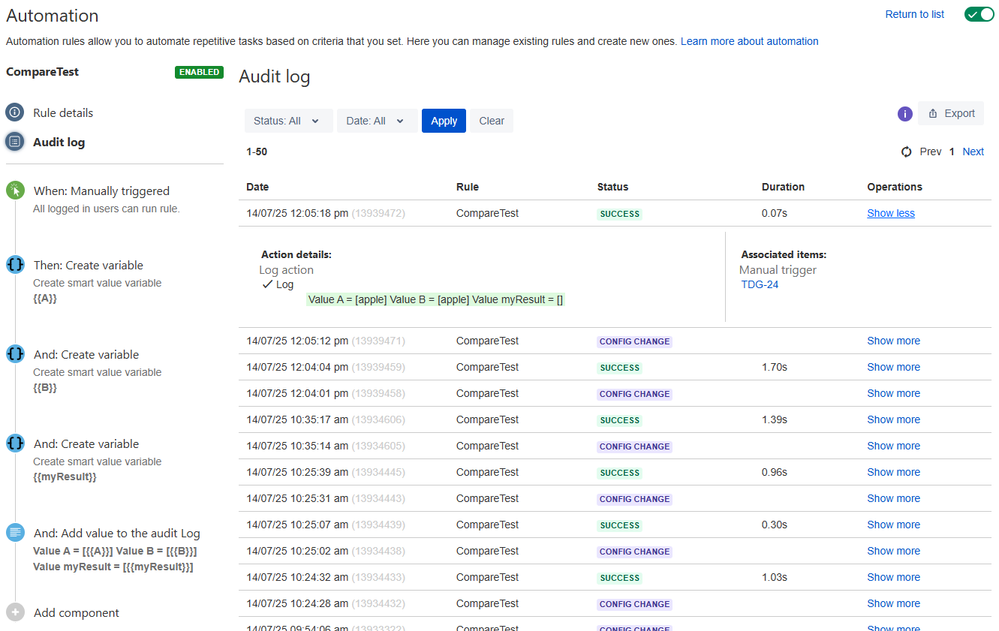Click the Date column header
The height and width of the screenshot is (631, 999).
tap(257, 187)
